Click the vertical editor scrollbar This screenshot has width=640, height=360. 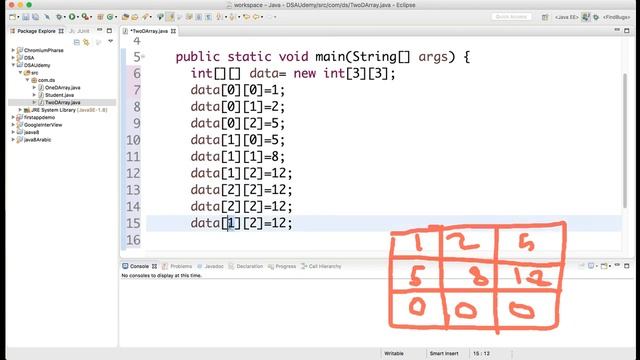point(624,141)
